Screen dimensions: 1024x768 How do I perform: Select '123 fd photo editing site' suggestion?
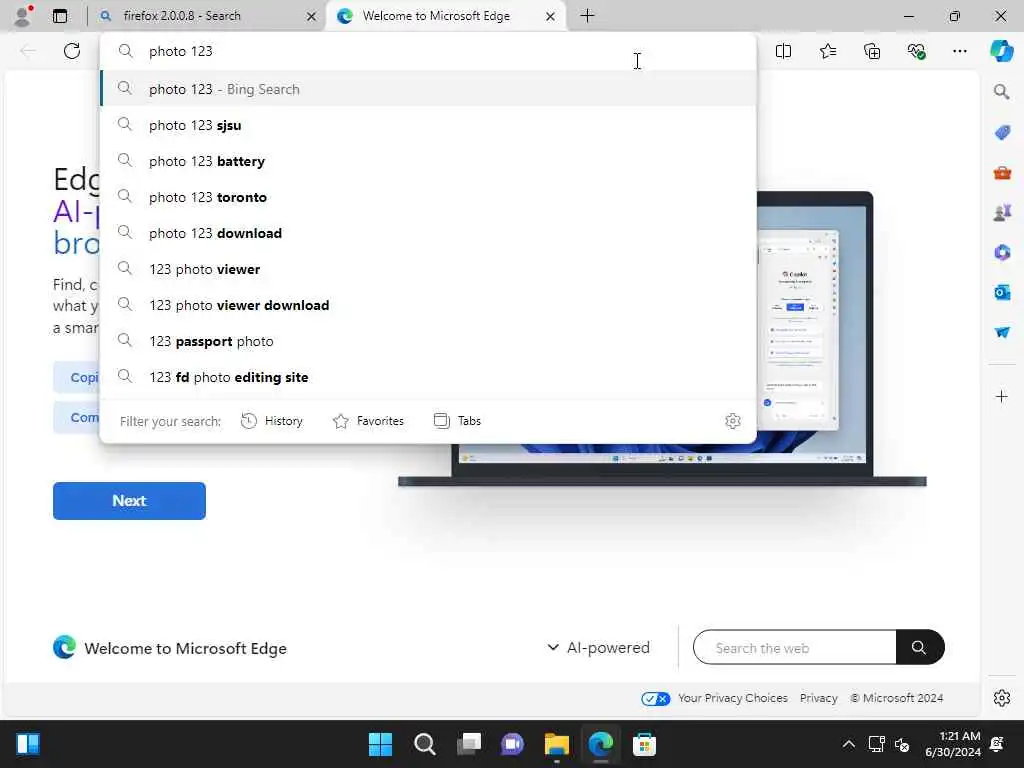click(428, 376)
